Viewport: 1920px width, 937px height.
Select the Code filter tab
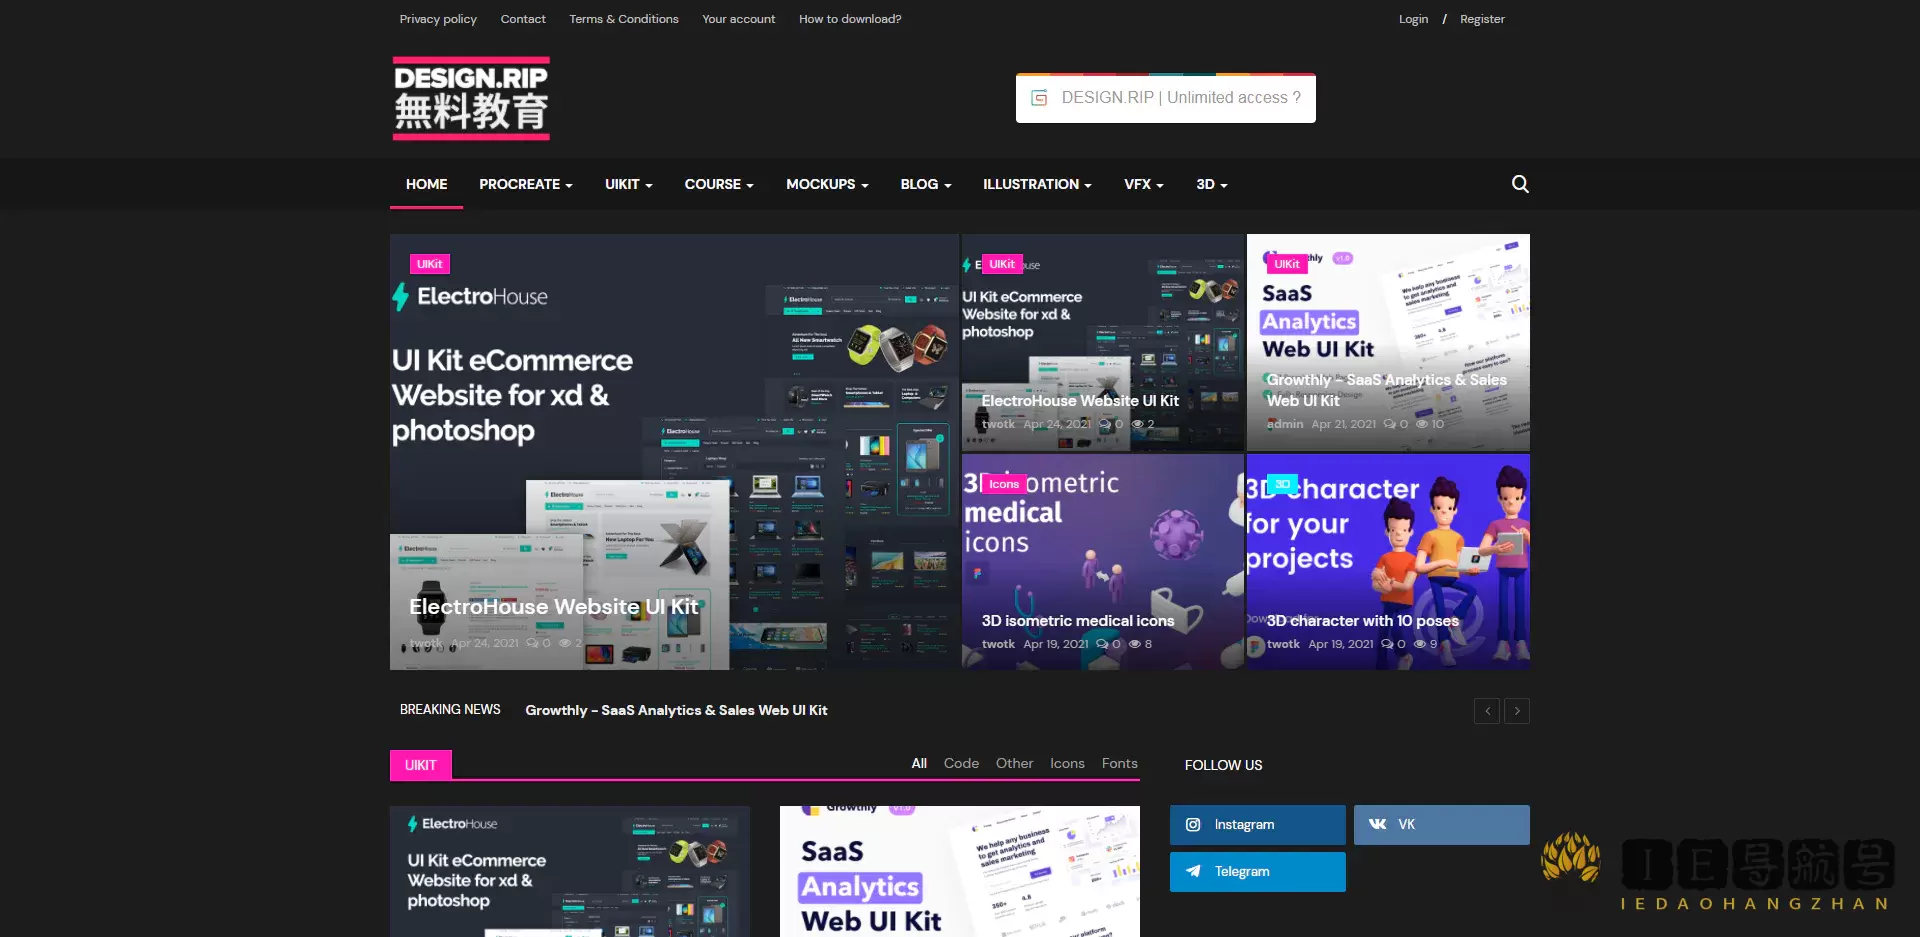pos(961,764)
